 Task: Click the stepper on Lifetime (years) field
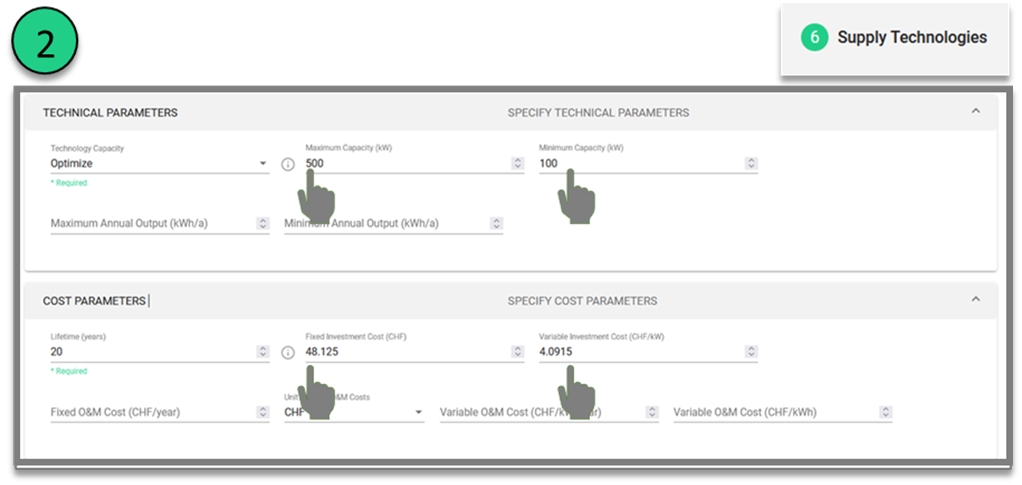point(263,352)
